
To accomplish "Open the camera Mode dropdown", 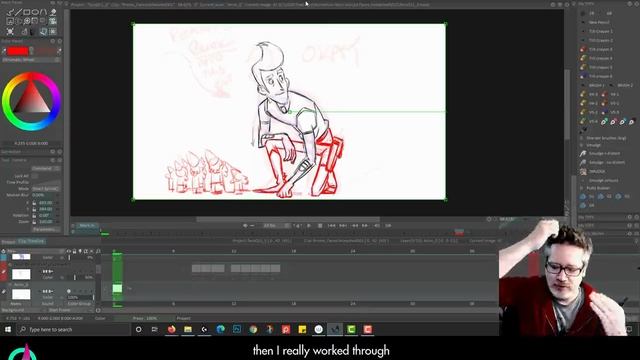I will coord(46,189).
